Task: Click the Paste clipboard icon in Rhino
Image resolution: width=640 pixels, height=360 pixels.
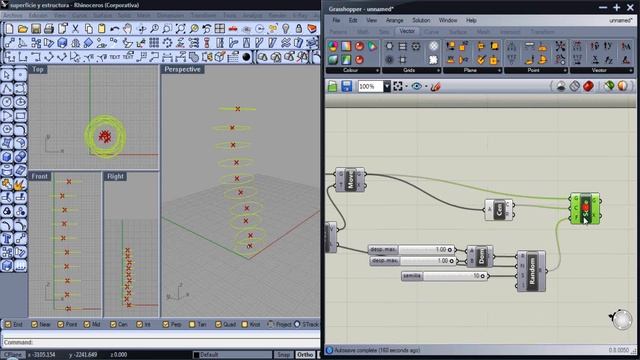Action: coord(102,29)
